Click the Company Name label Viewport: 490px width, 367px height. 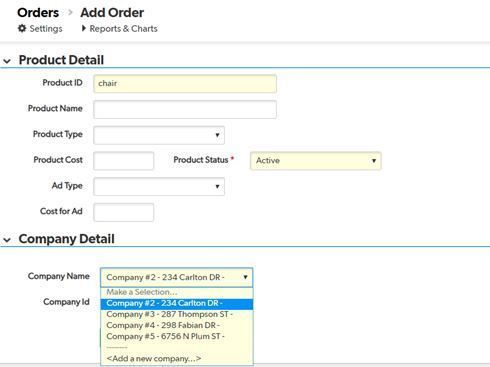(x=59, y=276)
